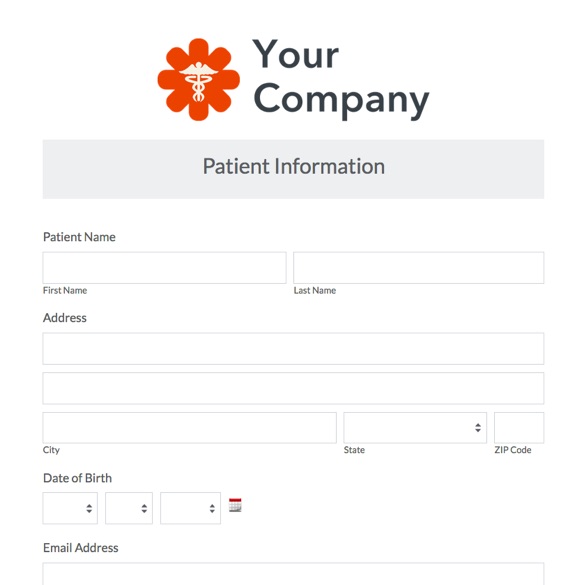
Task: Click the Address field label
Action: coord(65,318)
